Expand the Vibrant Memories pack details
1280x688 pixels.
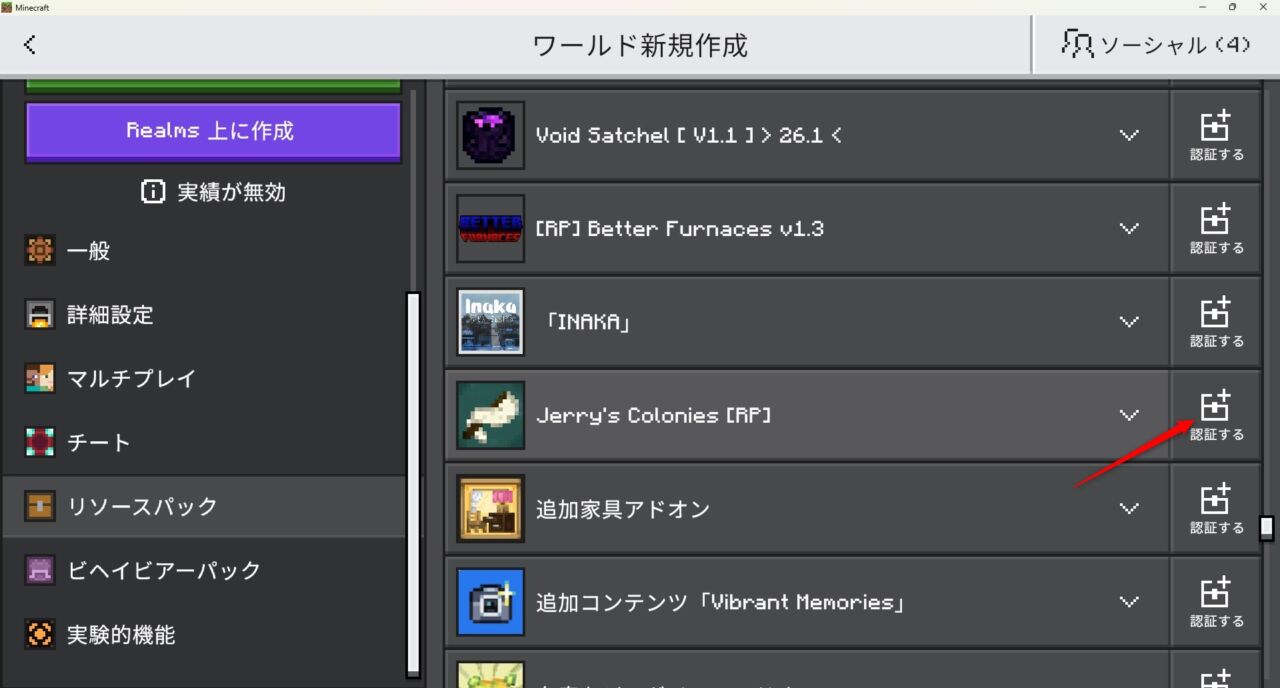tap(1129, 602)
